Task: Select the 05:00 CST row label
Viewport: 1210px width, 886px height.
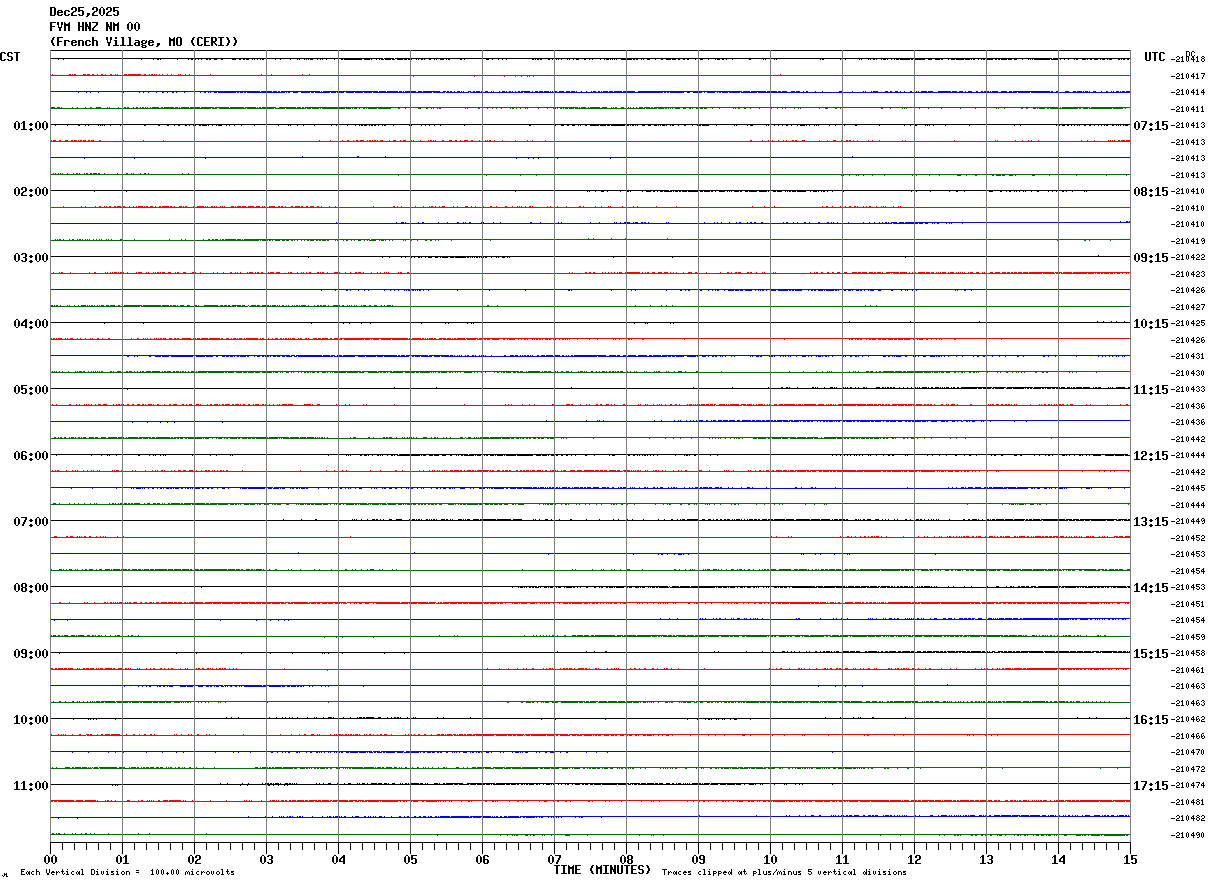Action: click(x=31, y=390)
